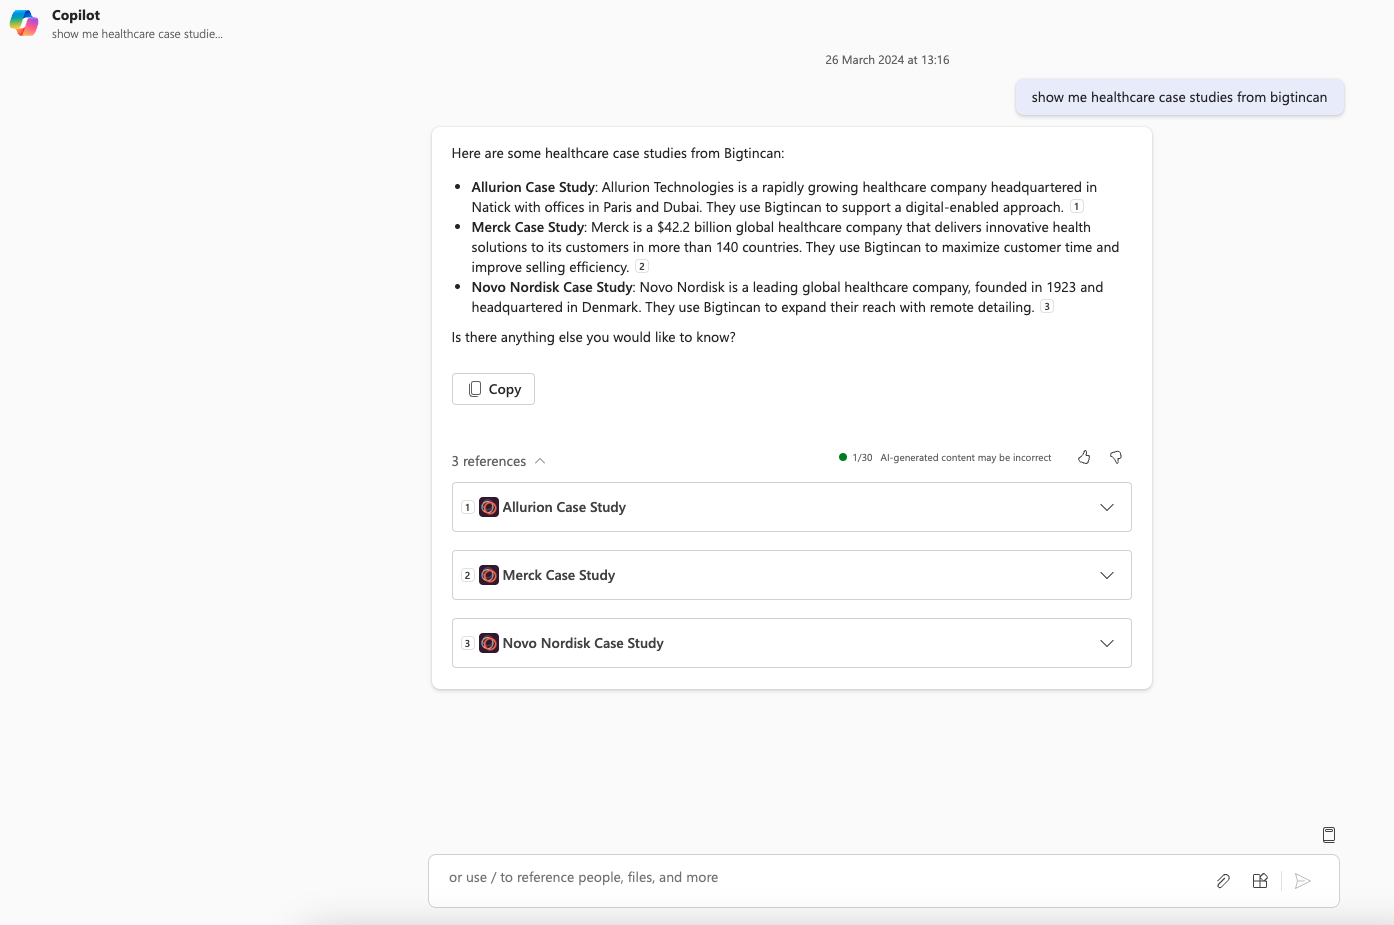Click the Bigtincan icon beside Allurion Case Study

pos(489,507)
